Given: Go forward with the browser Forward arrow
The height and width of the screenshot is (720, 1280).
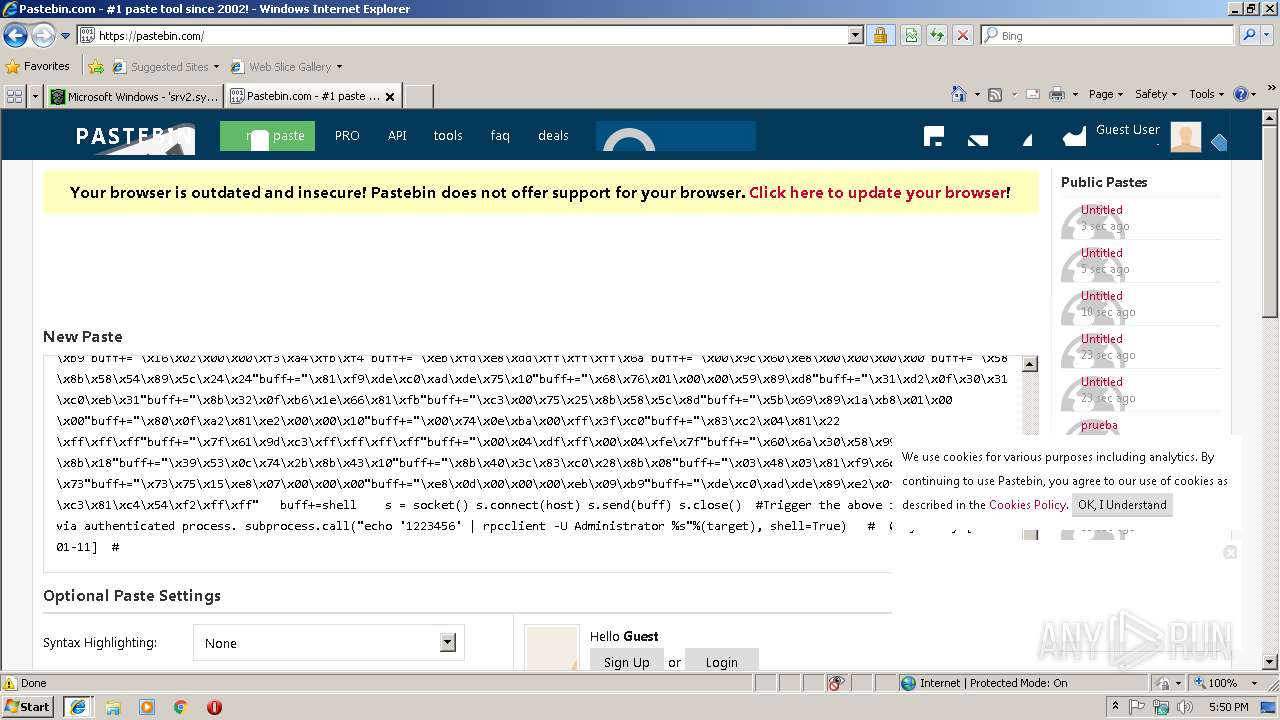Looking at the screenshot, I should click(x=42, y=36).
